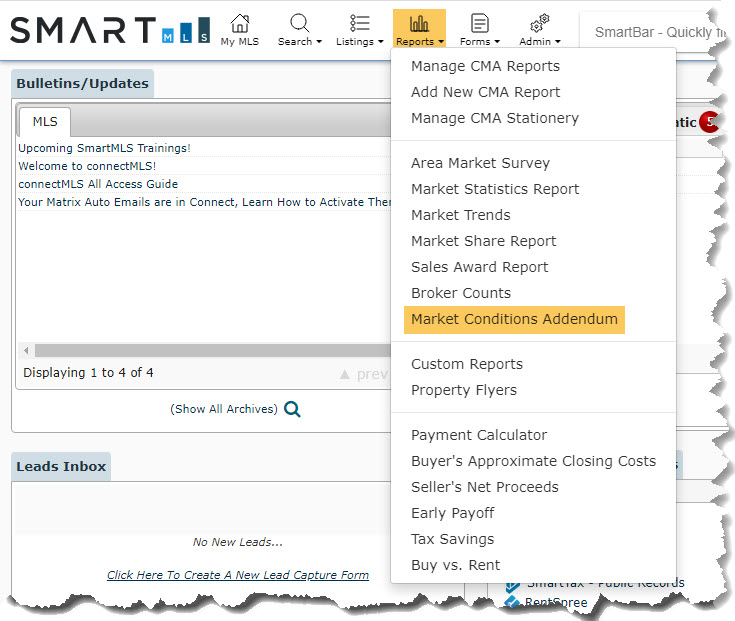Choose Early Payoff calculator
This screenshot has height=621, width=735.
coord(452,513)
